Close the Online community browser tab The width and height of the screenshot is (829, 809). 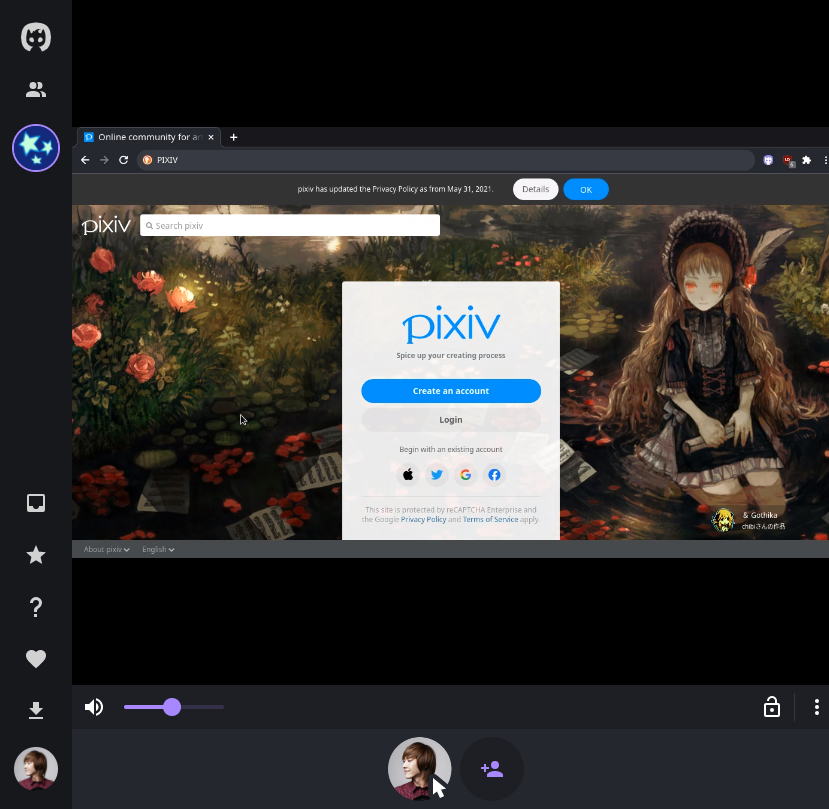(211, 137)
